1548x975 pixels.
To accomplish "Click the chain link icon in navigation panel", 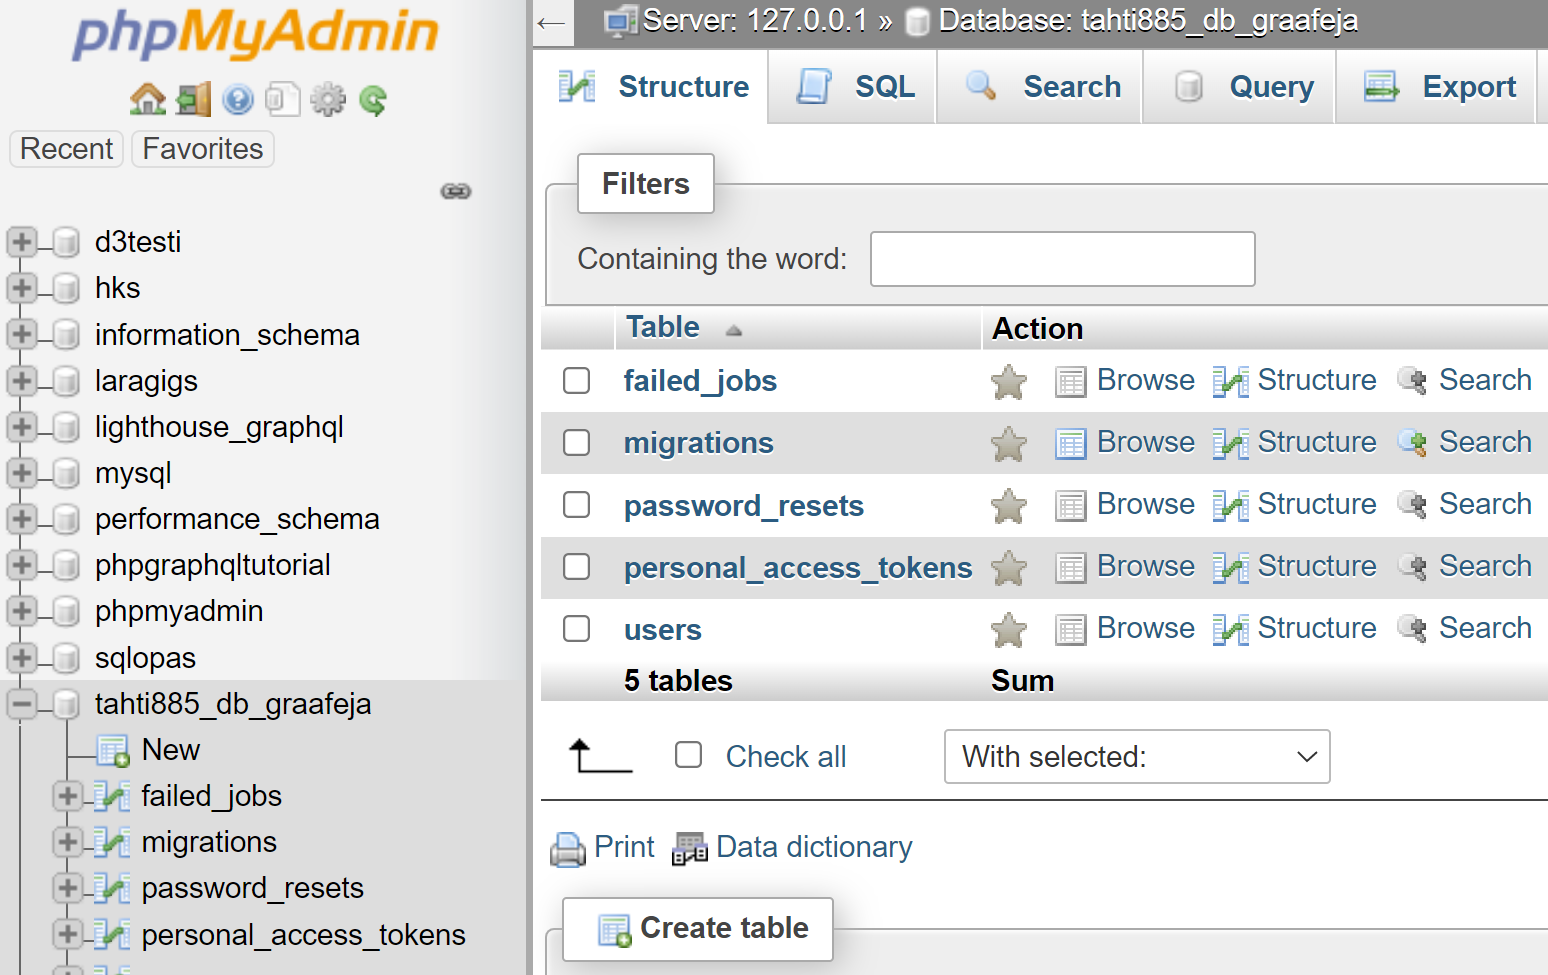I will click(456, 191).
